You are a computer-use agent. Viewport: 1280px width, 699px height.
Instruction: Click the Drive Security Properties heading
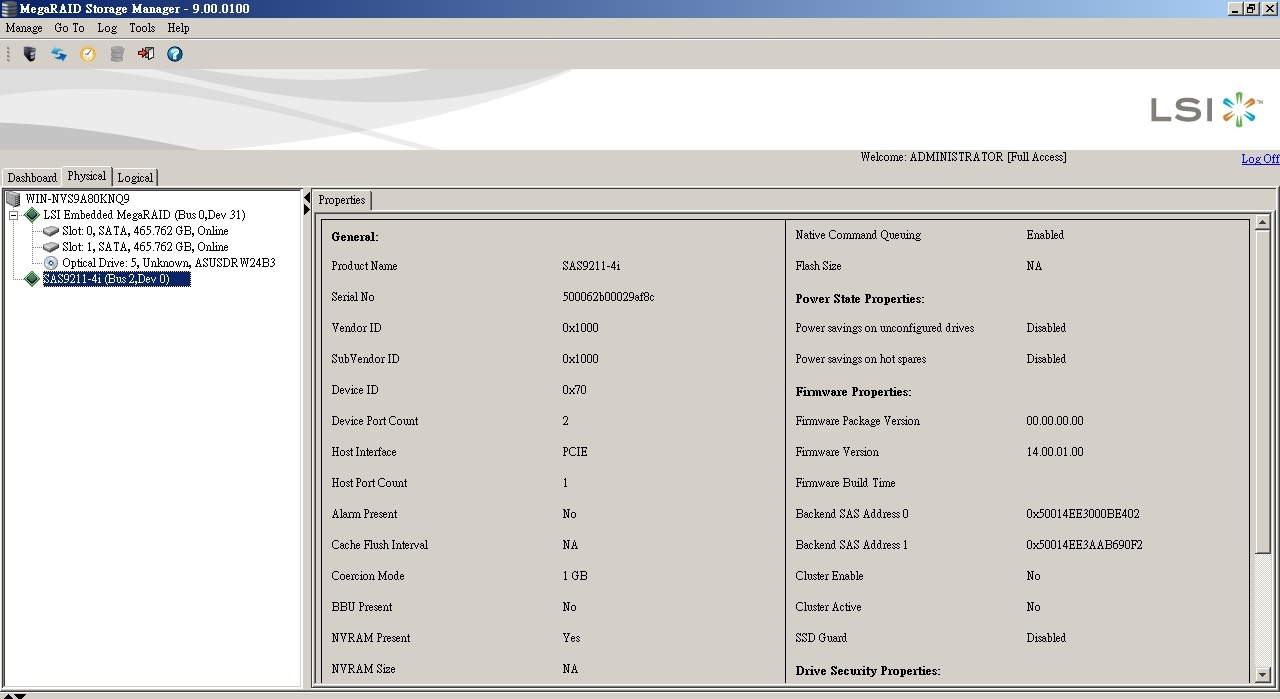click(x=868, y=671)
